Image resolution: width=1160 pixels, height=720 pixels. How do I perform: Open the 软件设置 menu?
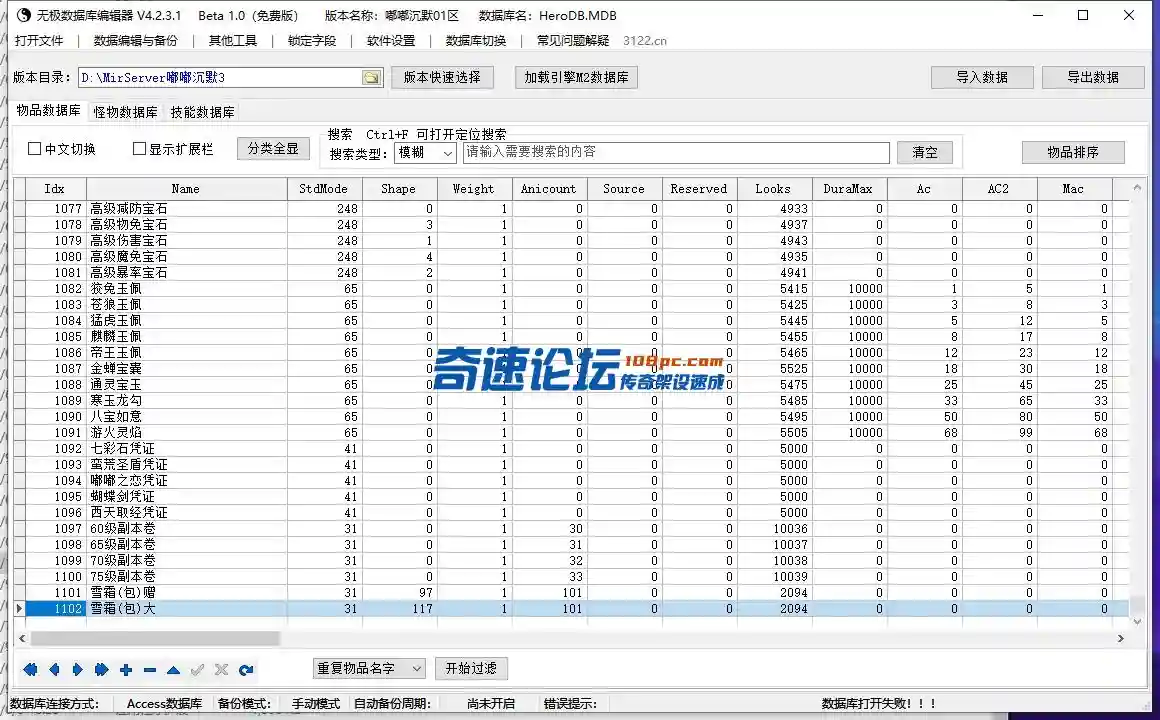391,41
